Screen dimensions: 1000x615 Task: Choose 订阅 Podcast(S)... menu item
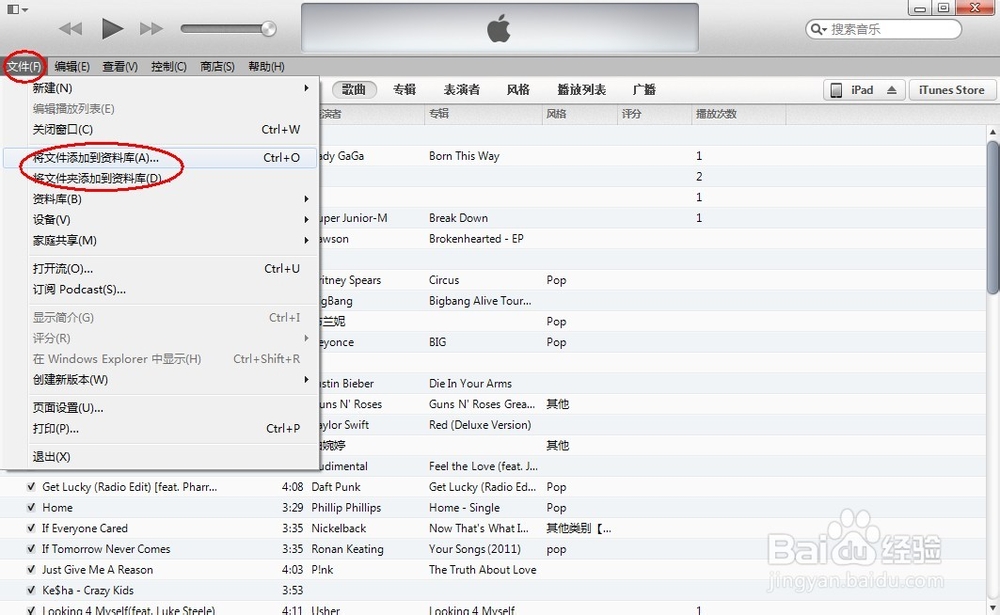tap(159, 290)
